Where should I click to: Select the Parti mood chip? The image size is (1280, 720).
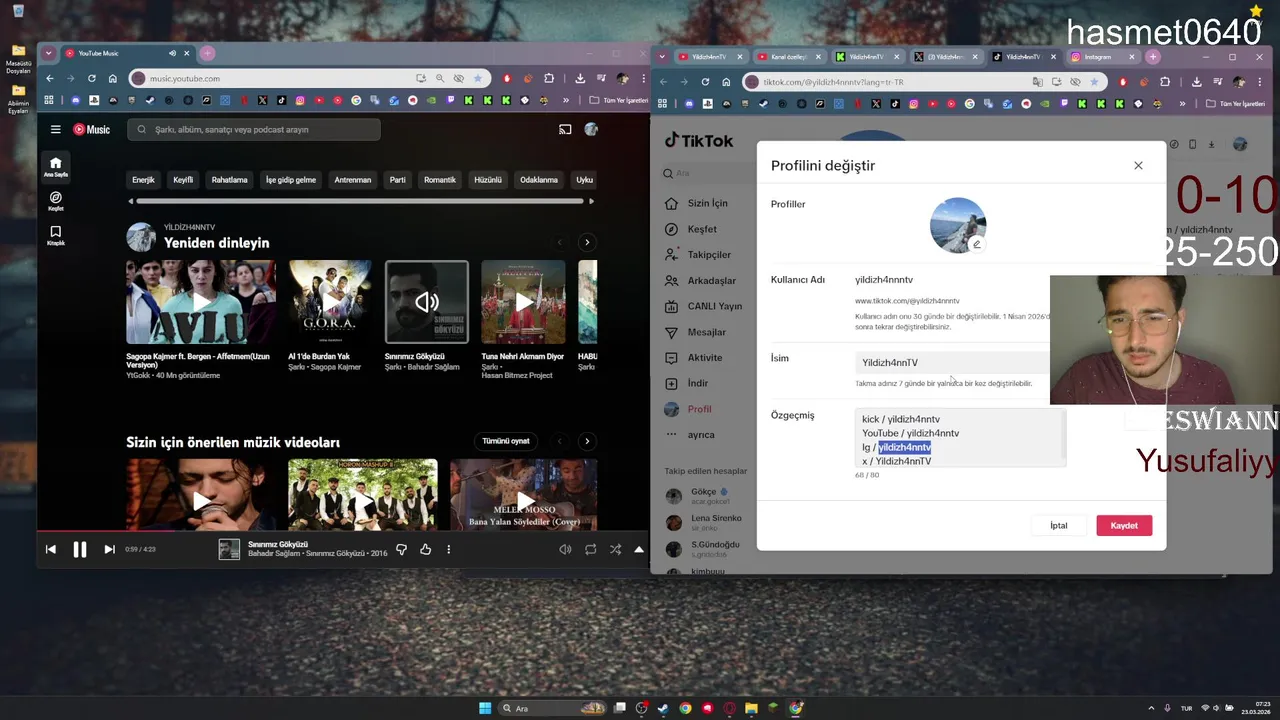[398, 180]
